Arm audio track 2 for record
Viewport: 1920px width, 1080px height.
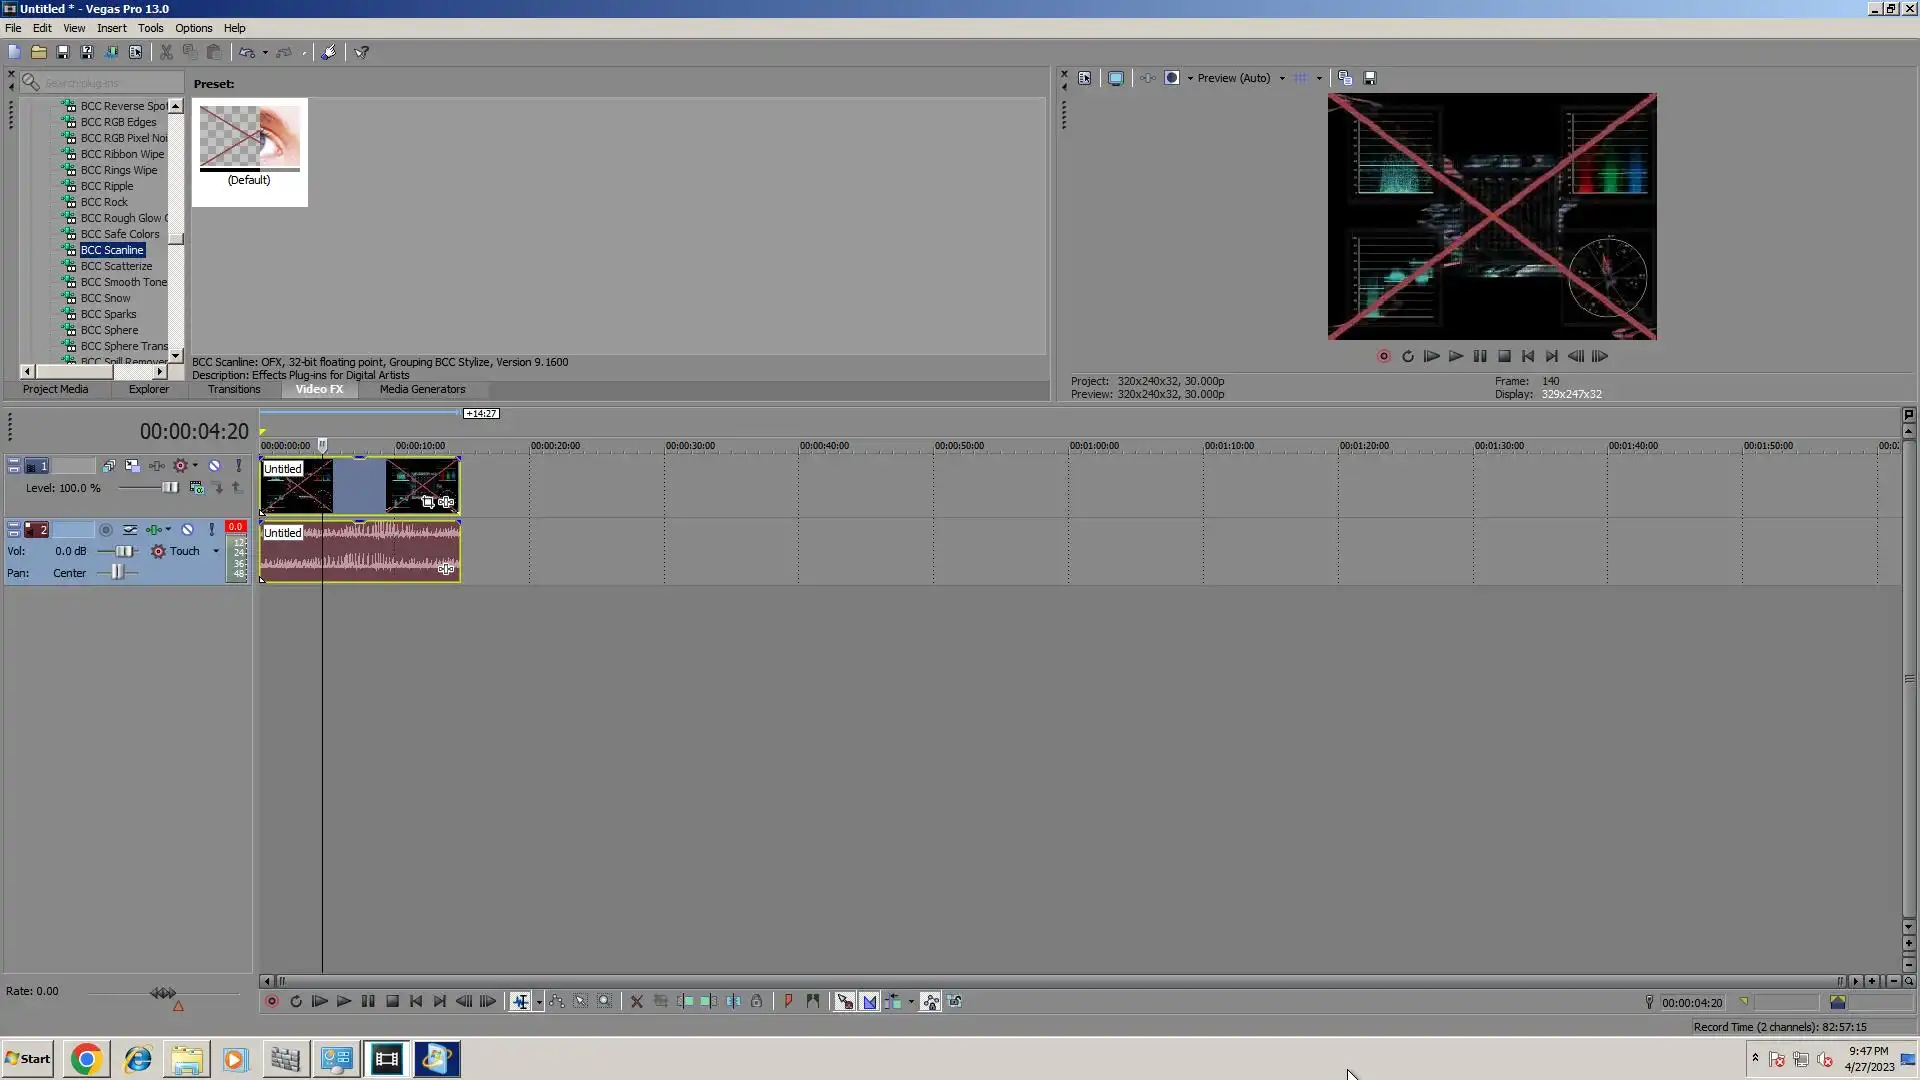click(106, 530)
